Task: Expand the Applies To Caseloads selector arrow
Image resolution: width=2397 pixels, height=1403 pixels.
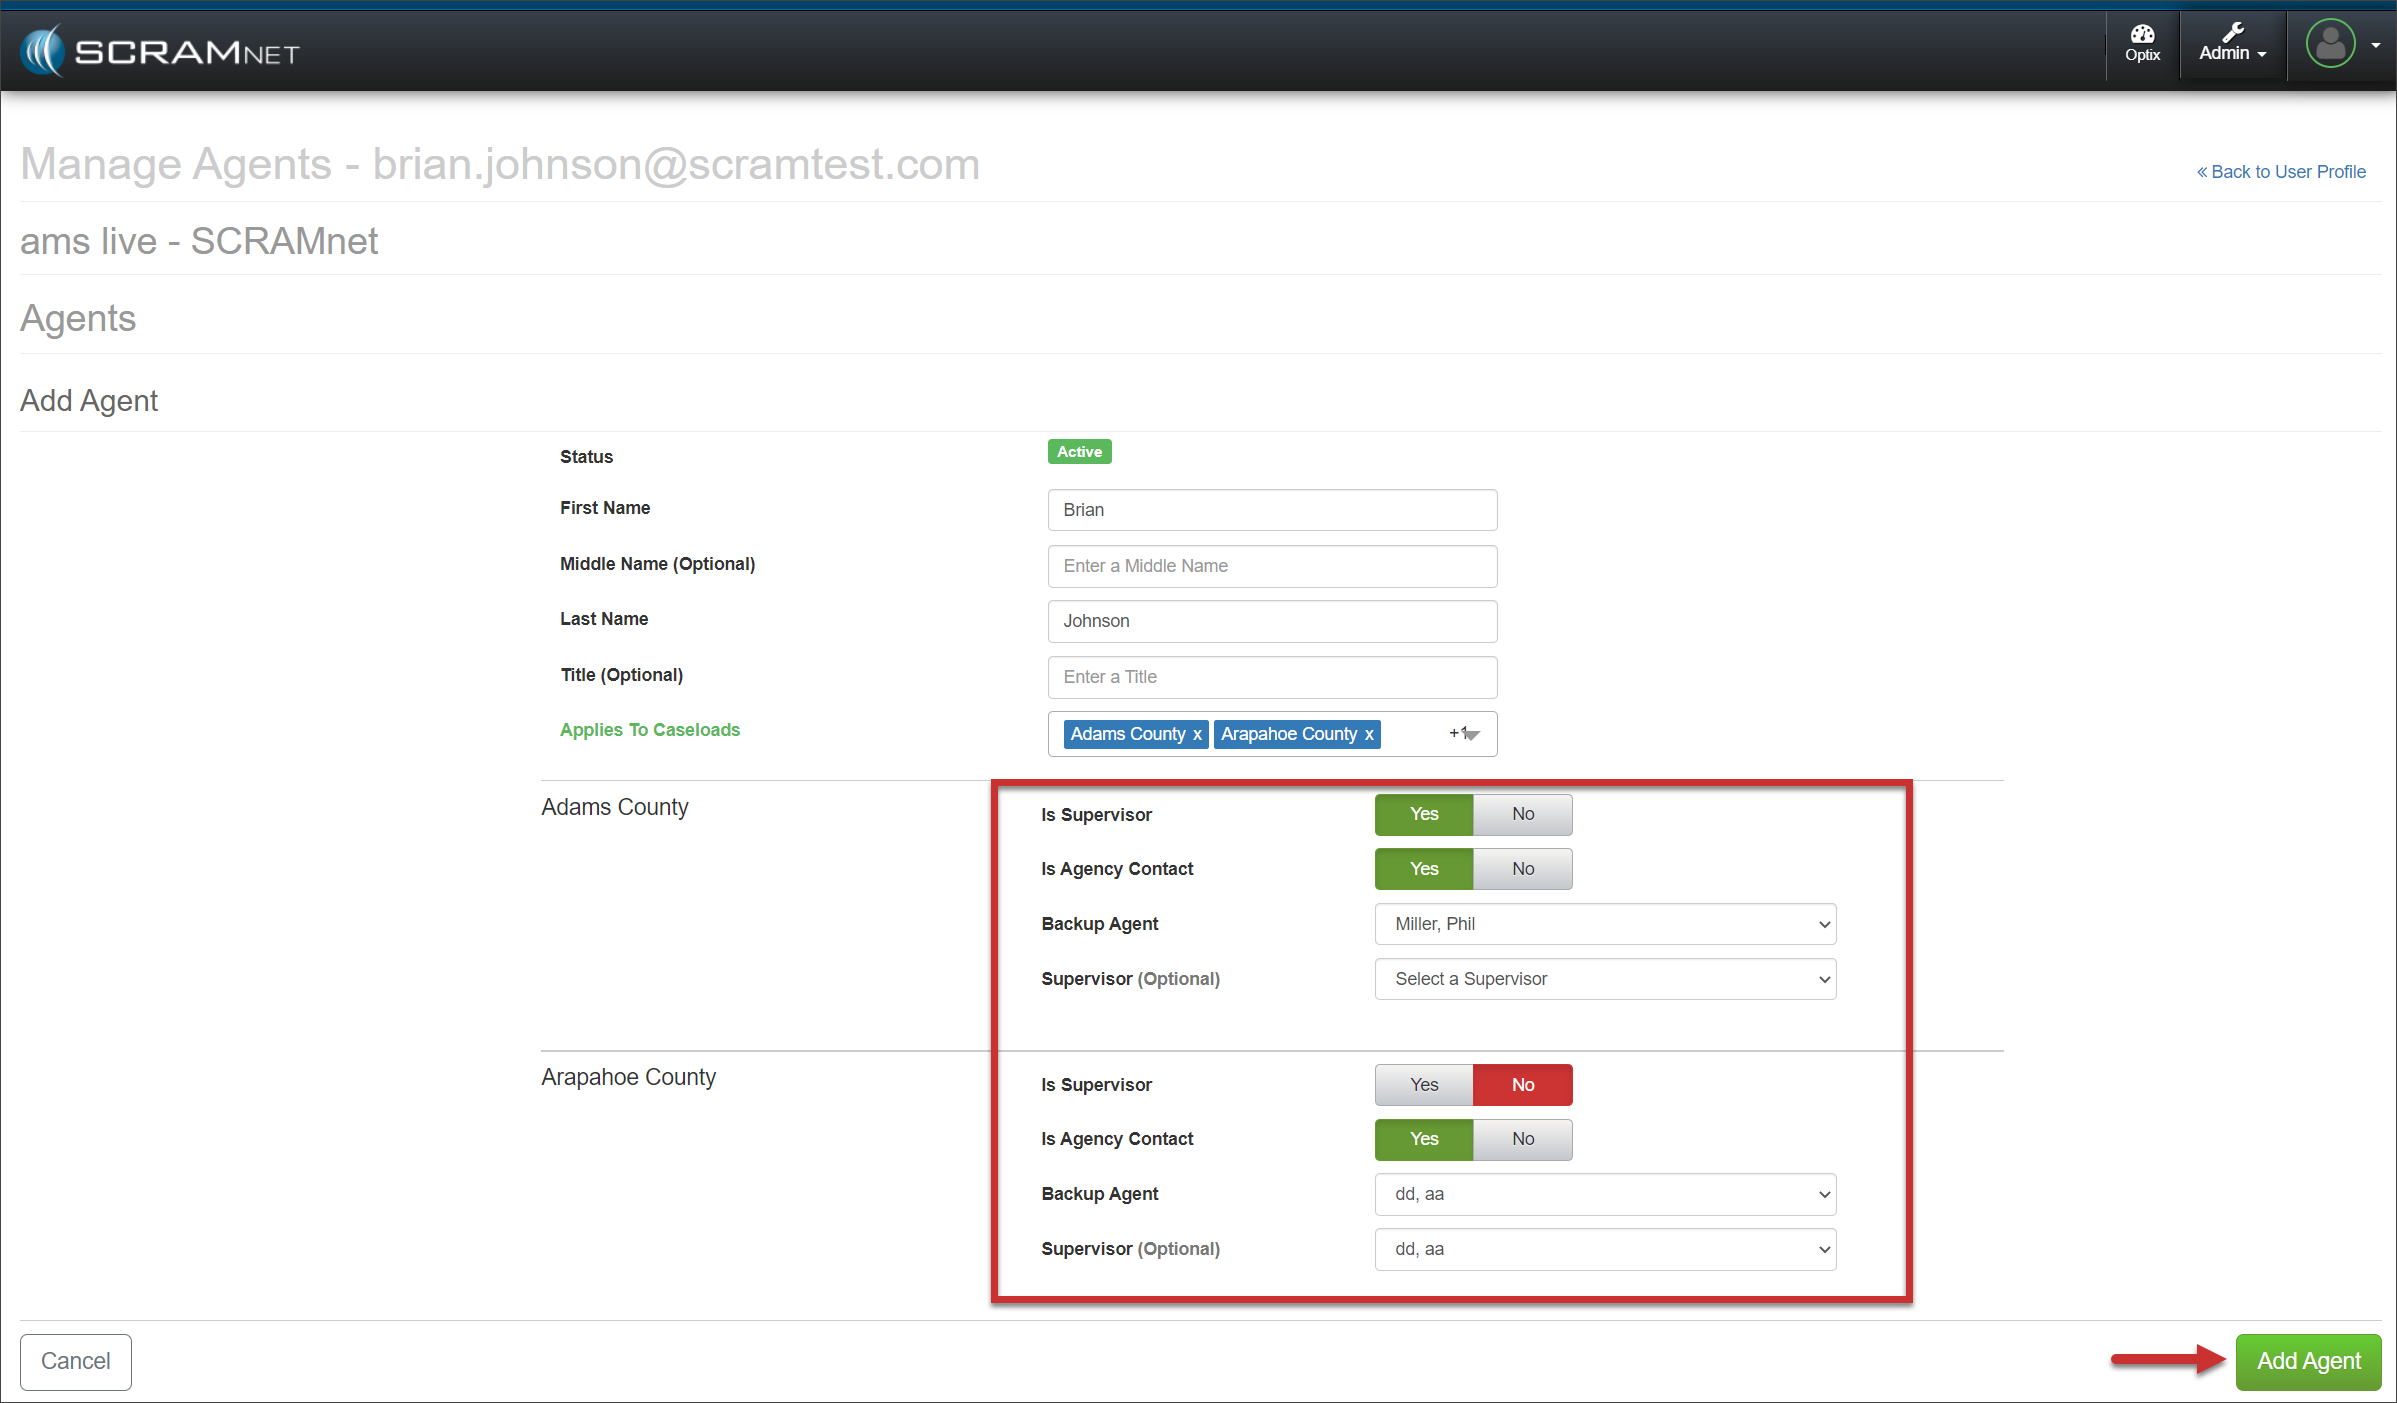Action: click(1470, 734)
